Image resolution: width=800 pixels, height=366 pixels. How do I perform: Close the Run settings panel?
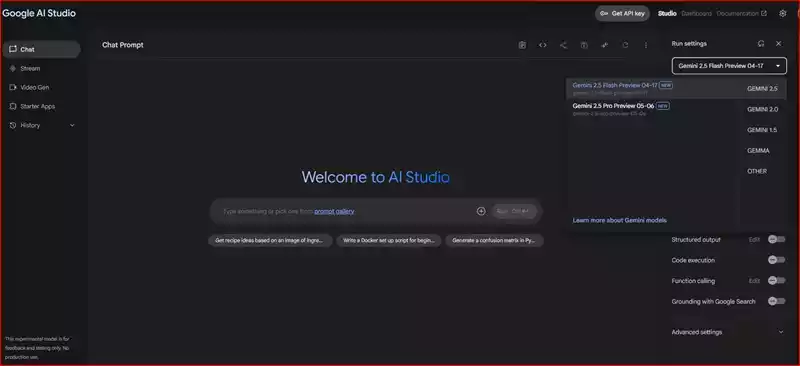point(778,44)
